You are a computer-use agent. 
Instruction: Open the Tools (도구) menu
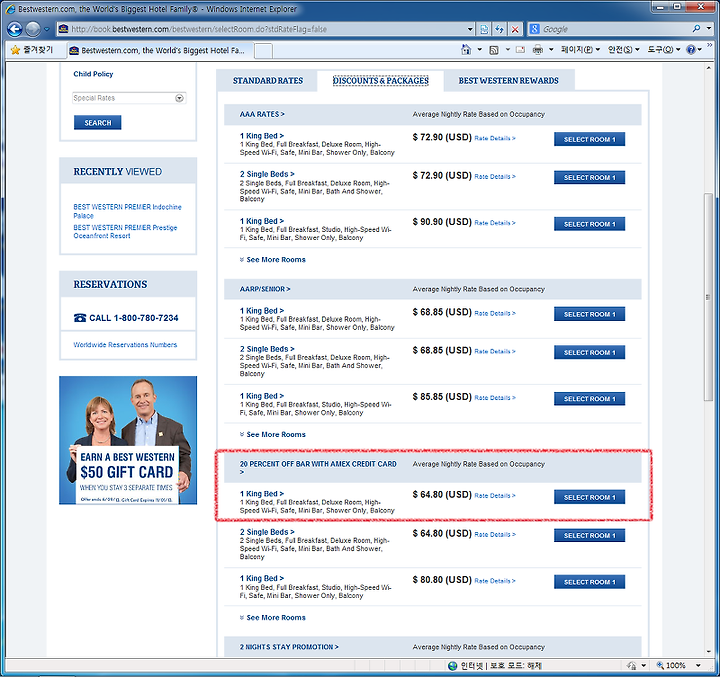(x=664, y=50)
